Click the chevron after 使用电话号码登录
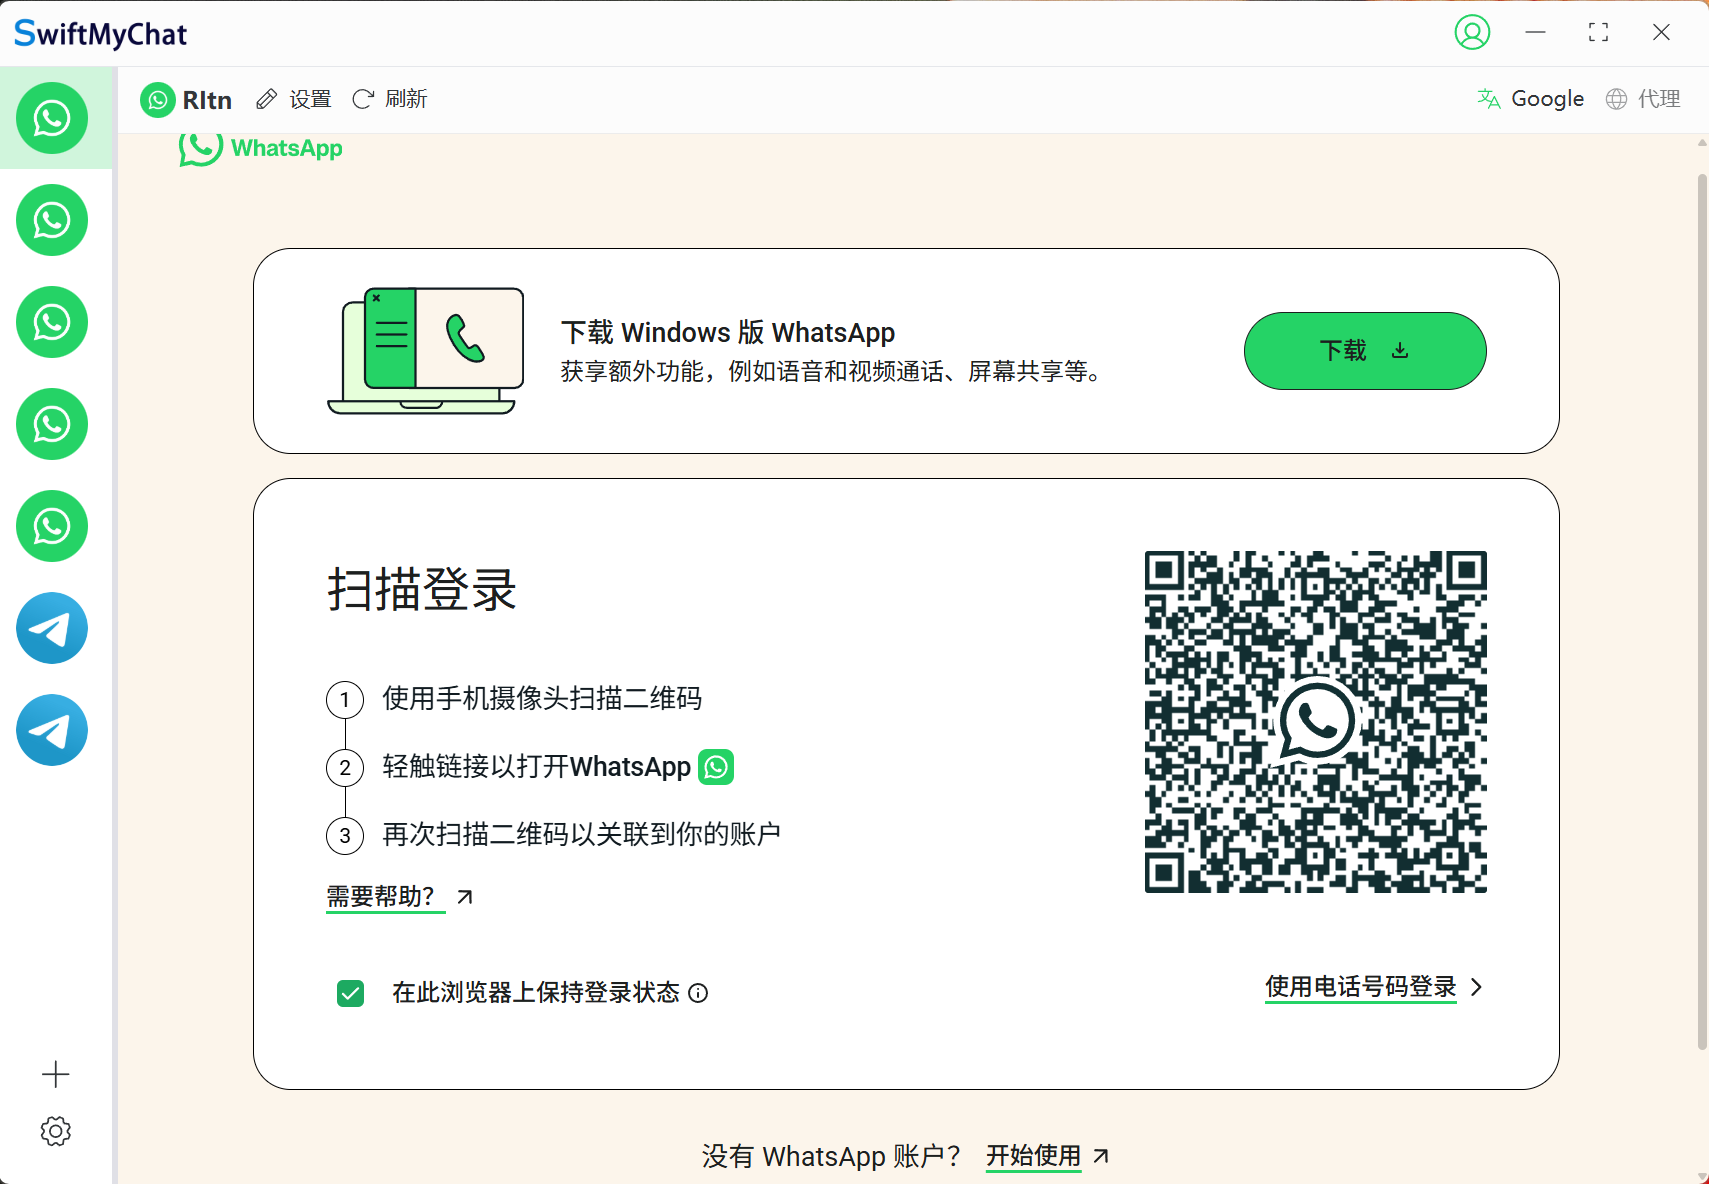The image size is (1709, 1184). click(1477, 987)
